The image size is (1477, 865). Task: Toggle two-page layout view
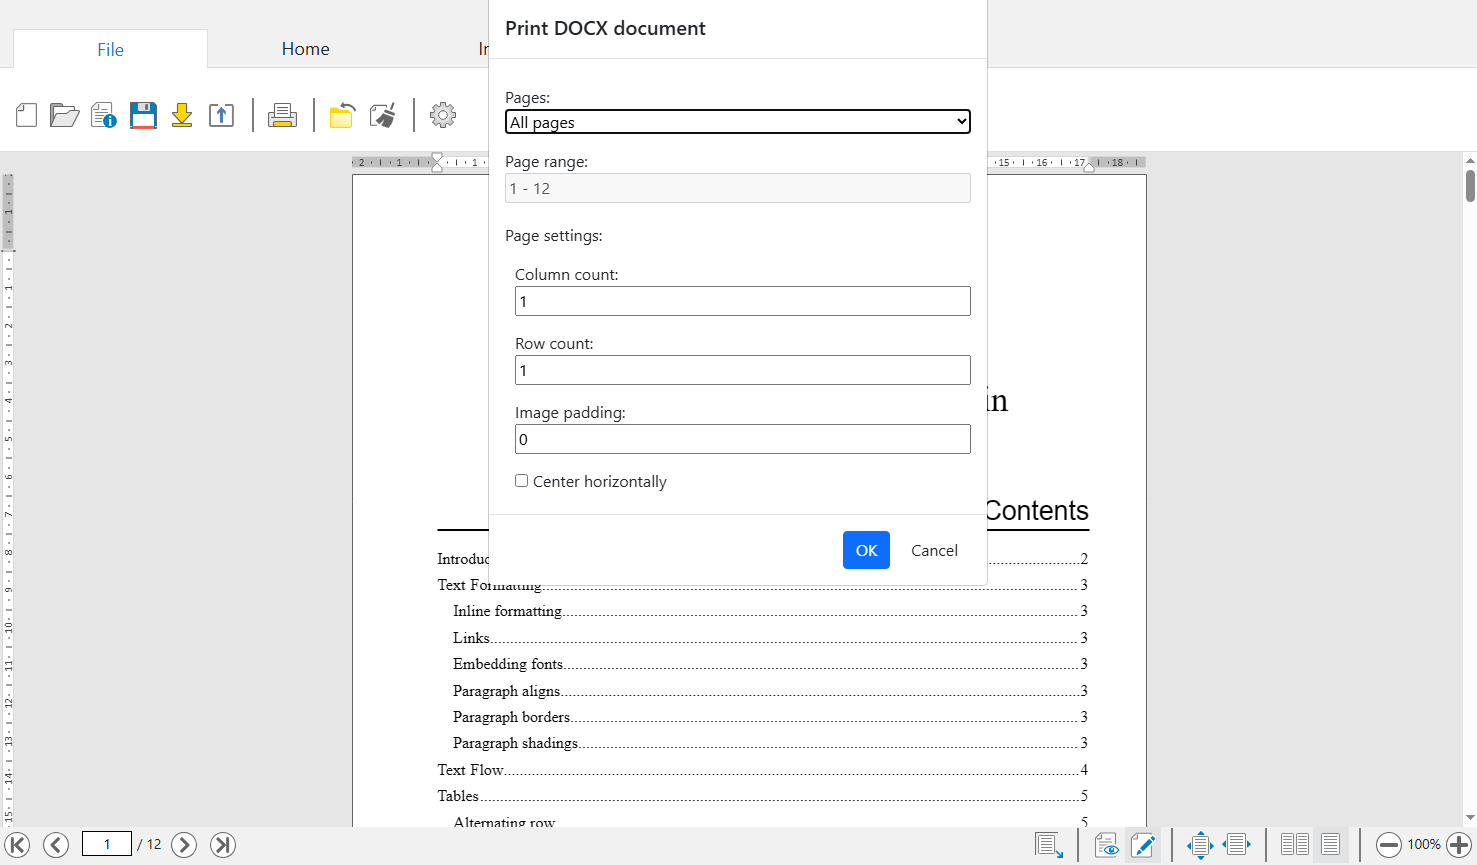pos(1294,845)
